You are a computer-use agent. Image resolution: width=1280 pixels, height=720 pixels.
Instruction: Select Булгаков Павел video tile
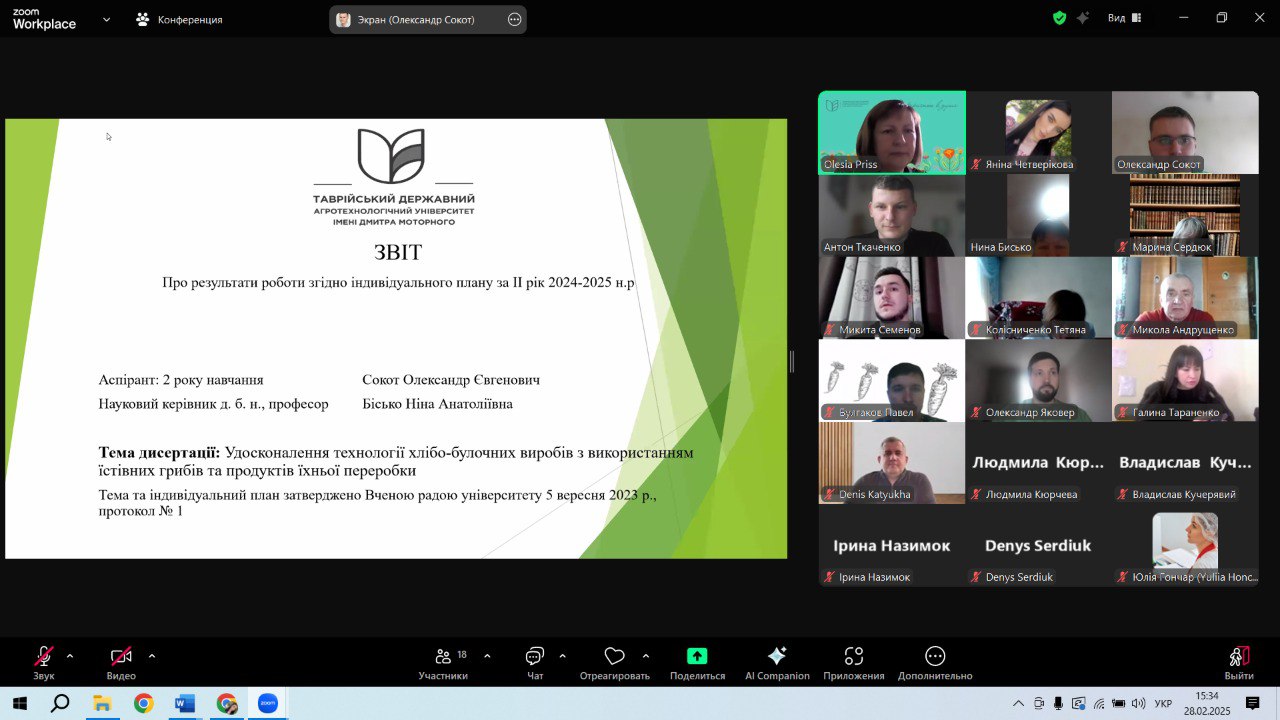tap(892, 380)
